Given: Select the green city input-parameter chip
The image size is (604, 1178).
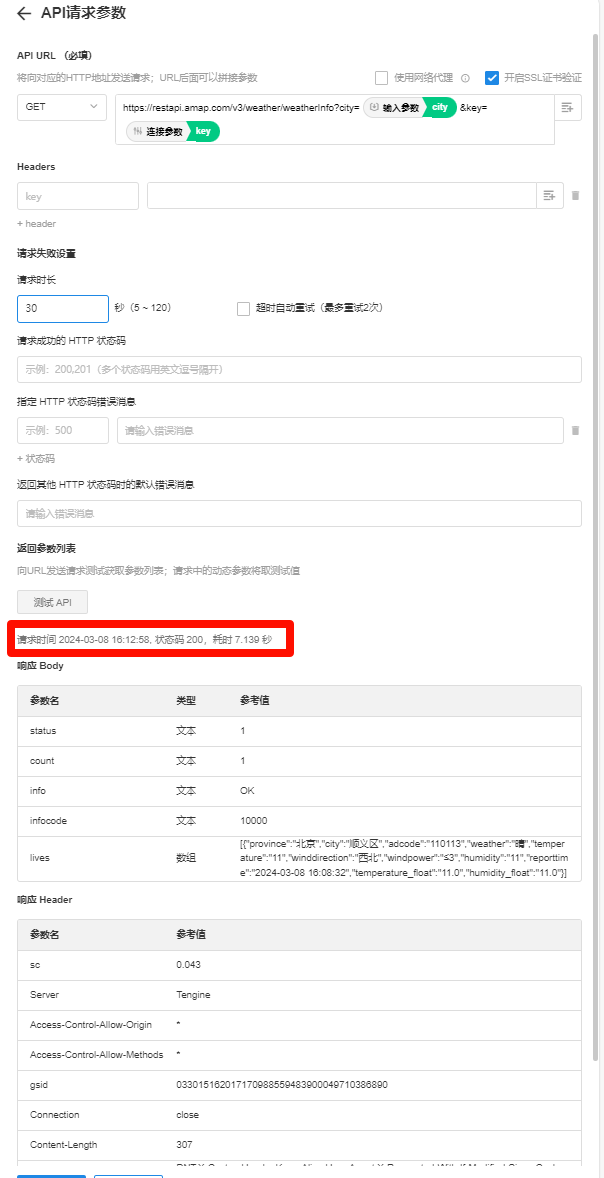Looking at the screenshot, I should (440, 107).
